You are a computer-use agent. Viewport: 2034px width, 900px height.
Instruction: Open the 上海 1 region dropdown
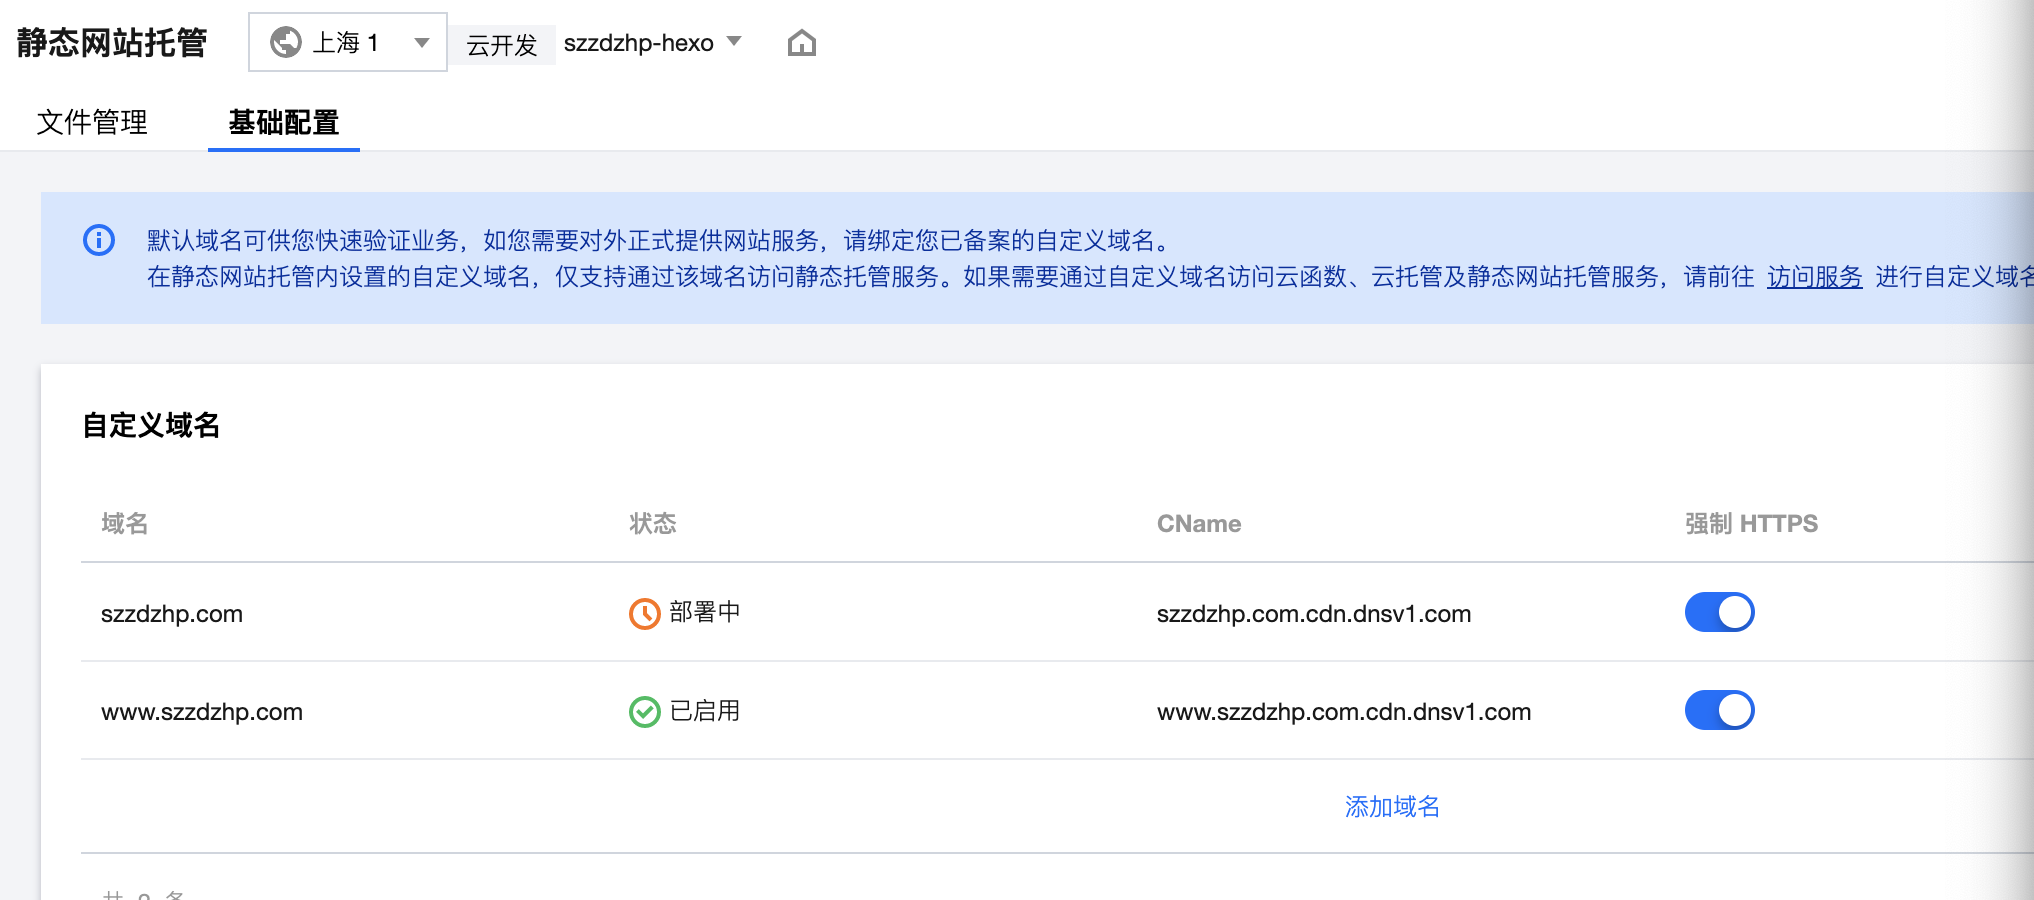(347, 42)
